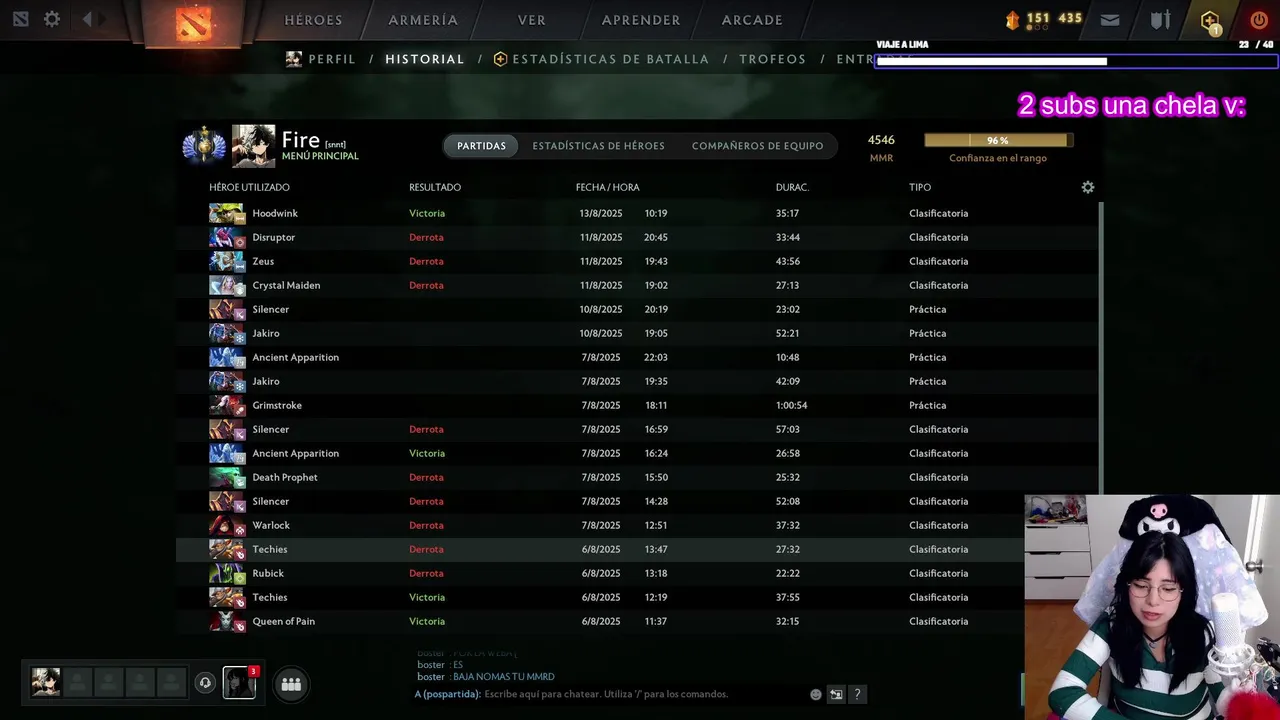1280x720 pixels.
Task: Open the friends list group icon
Action: (291, 684)
